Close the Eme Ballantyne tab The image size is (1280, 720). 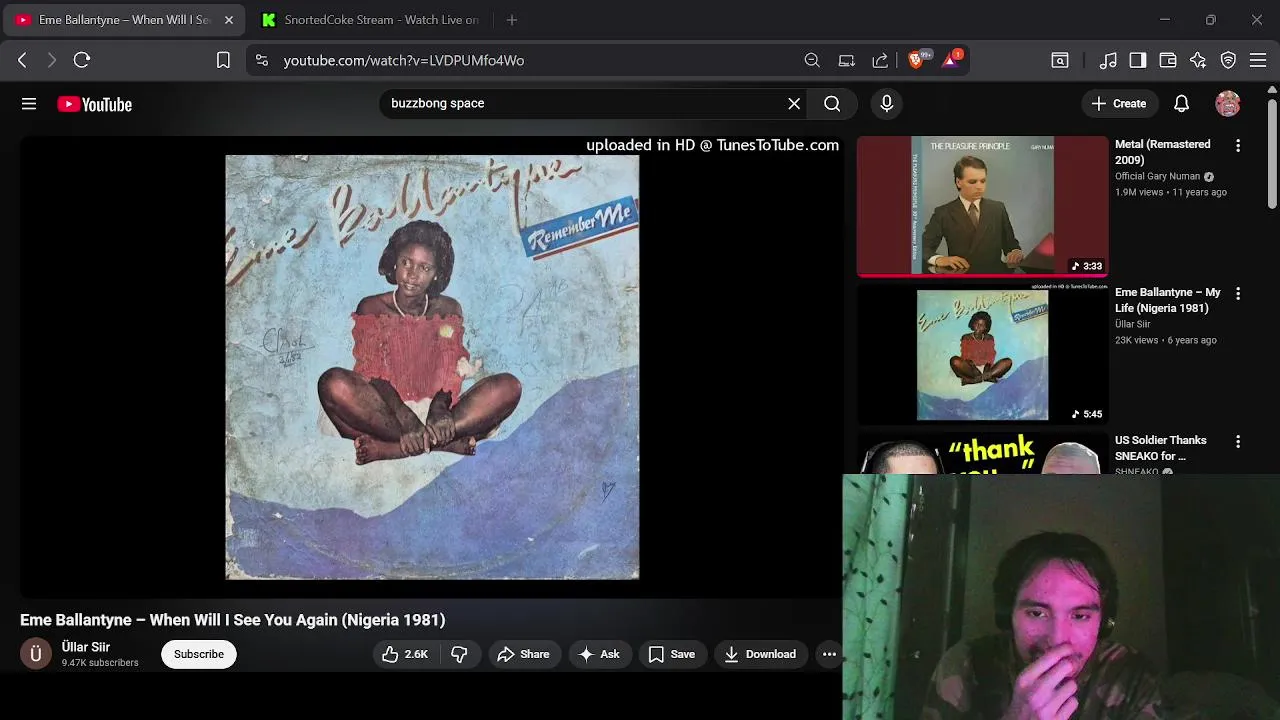[228, 20]
